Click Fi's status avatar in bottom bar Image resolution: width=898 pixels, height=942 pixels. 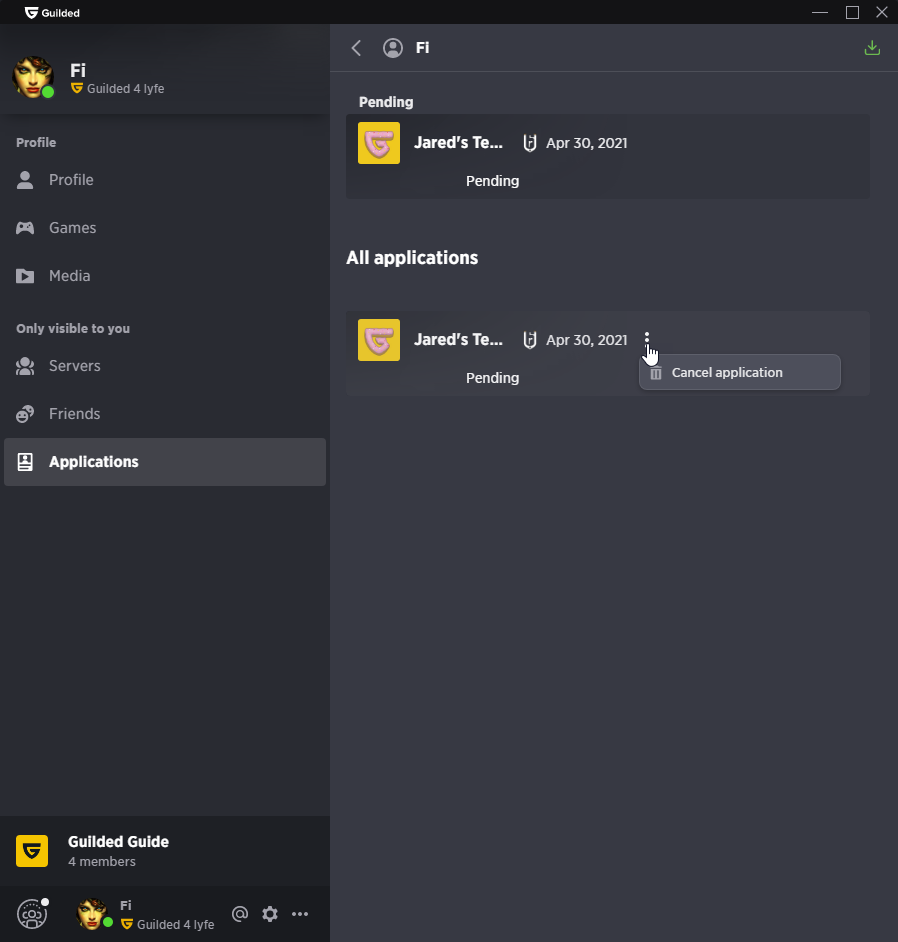pos(93,914)
